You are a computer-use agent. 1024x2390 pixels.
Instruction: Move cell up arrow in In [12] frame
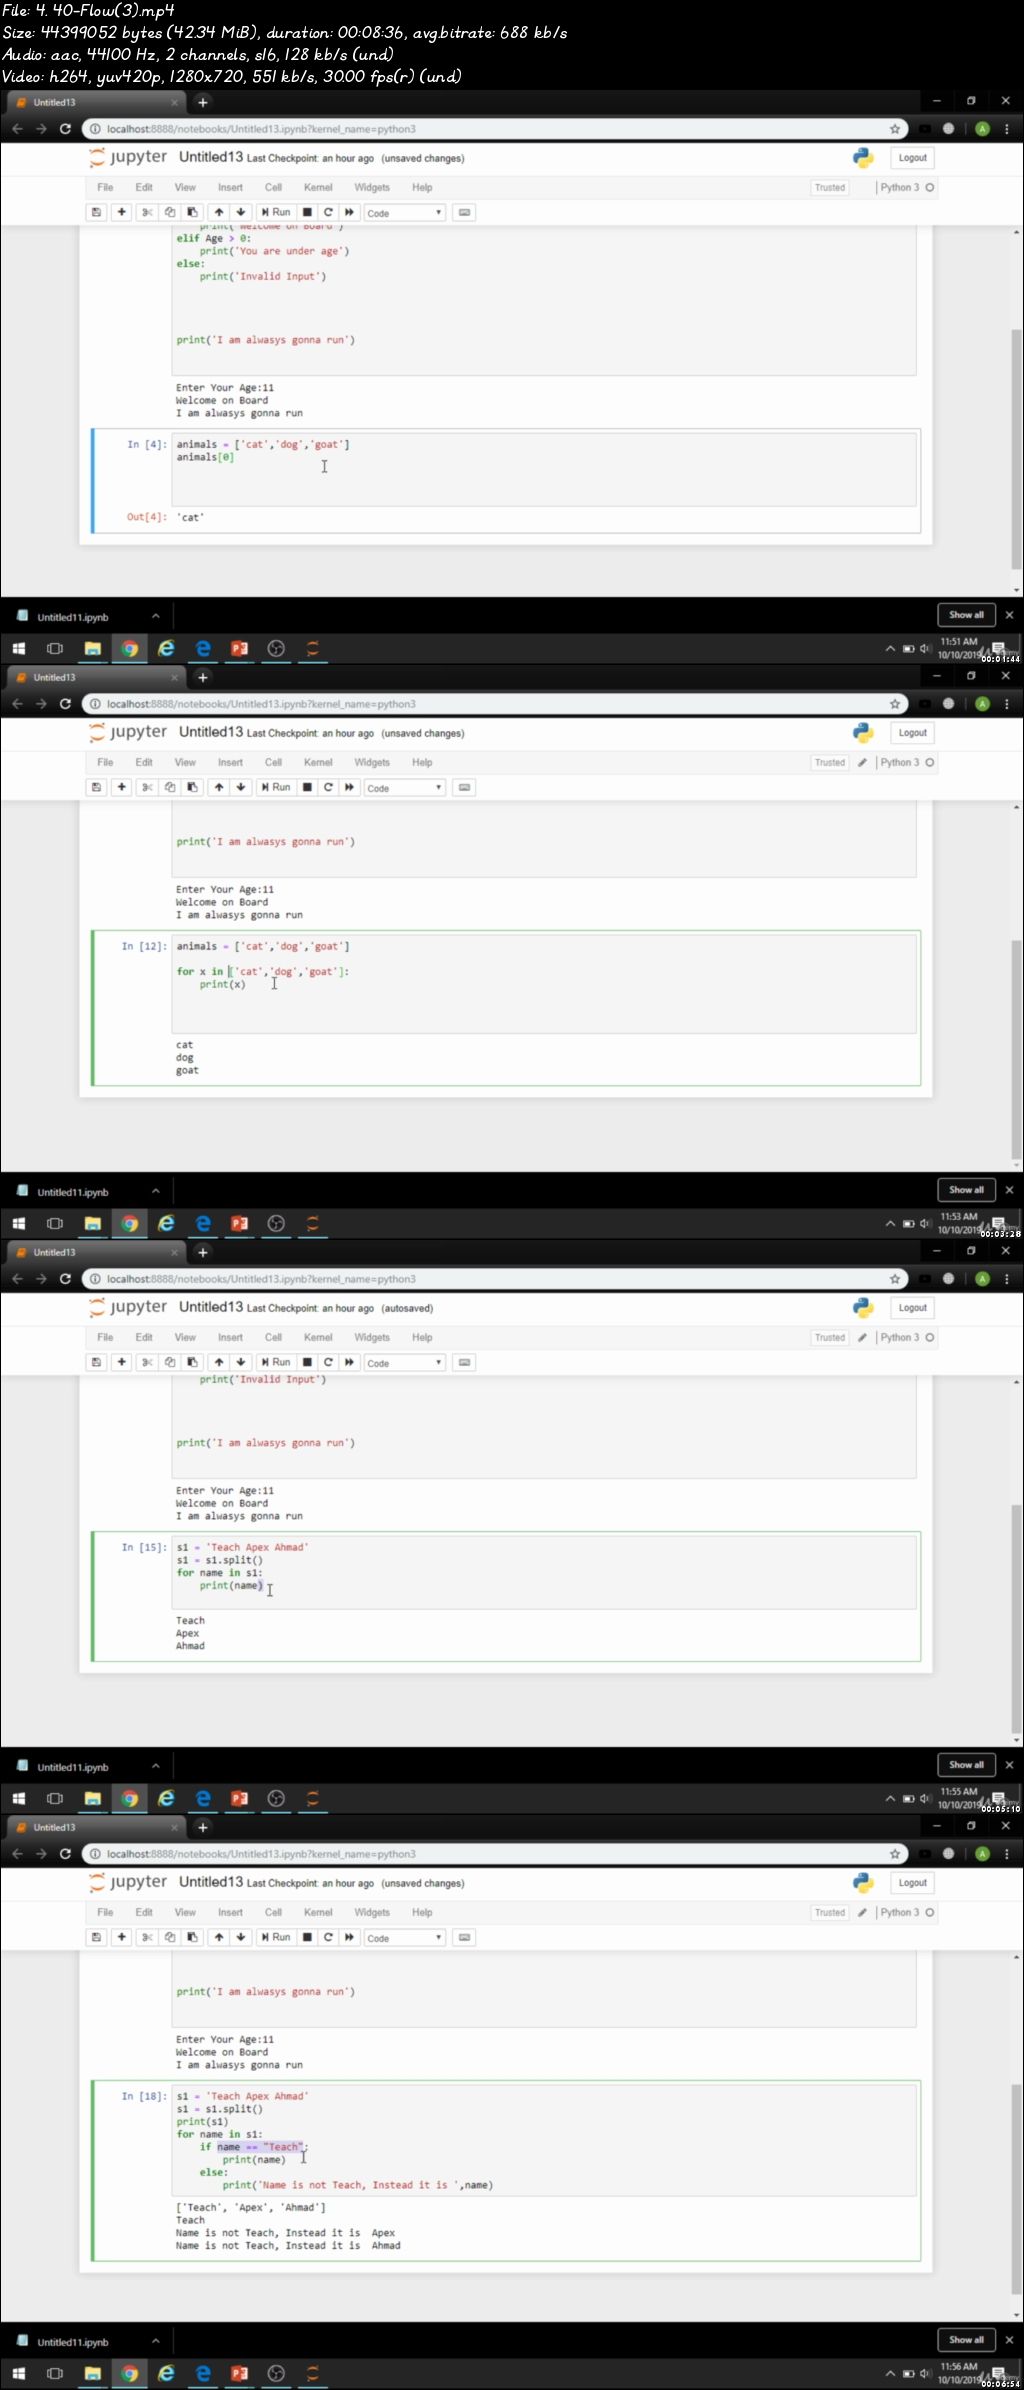click(219, 787)
